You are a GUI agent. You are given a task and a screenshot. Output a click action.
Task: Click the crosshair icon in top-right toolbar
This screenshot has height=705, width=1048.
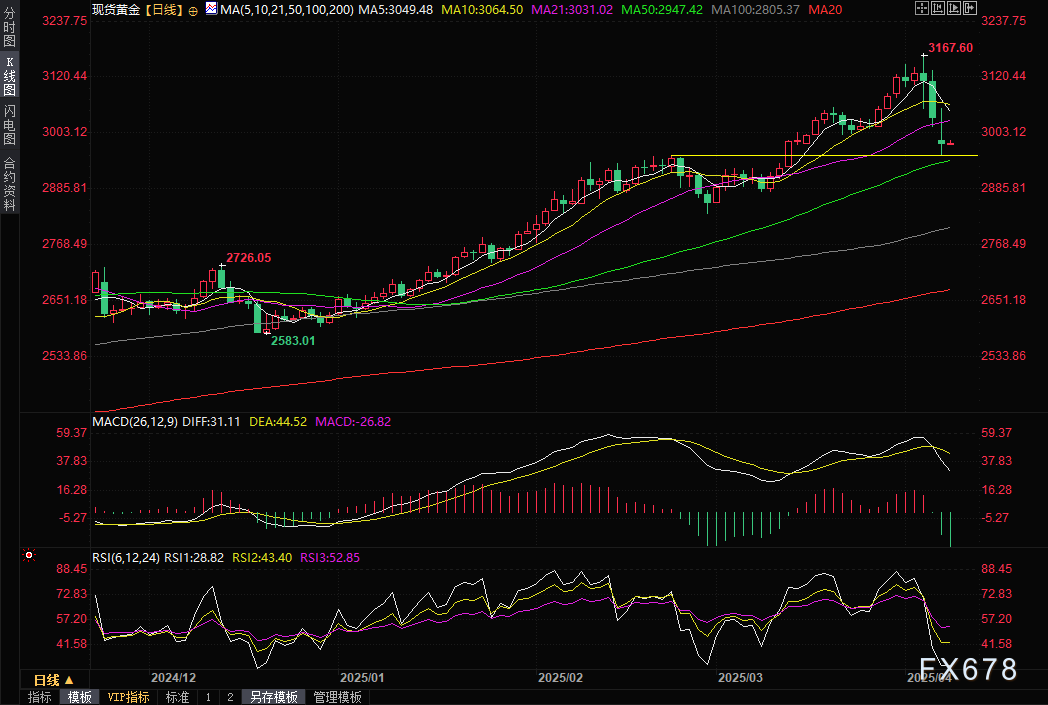(x=921, y=9)
